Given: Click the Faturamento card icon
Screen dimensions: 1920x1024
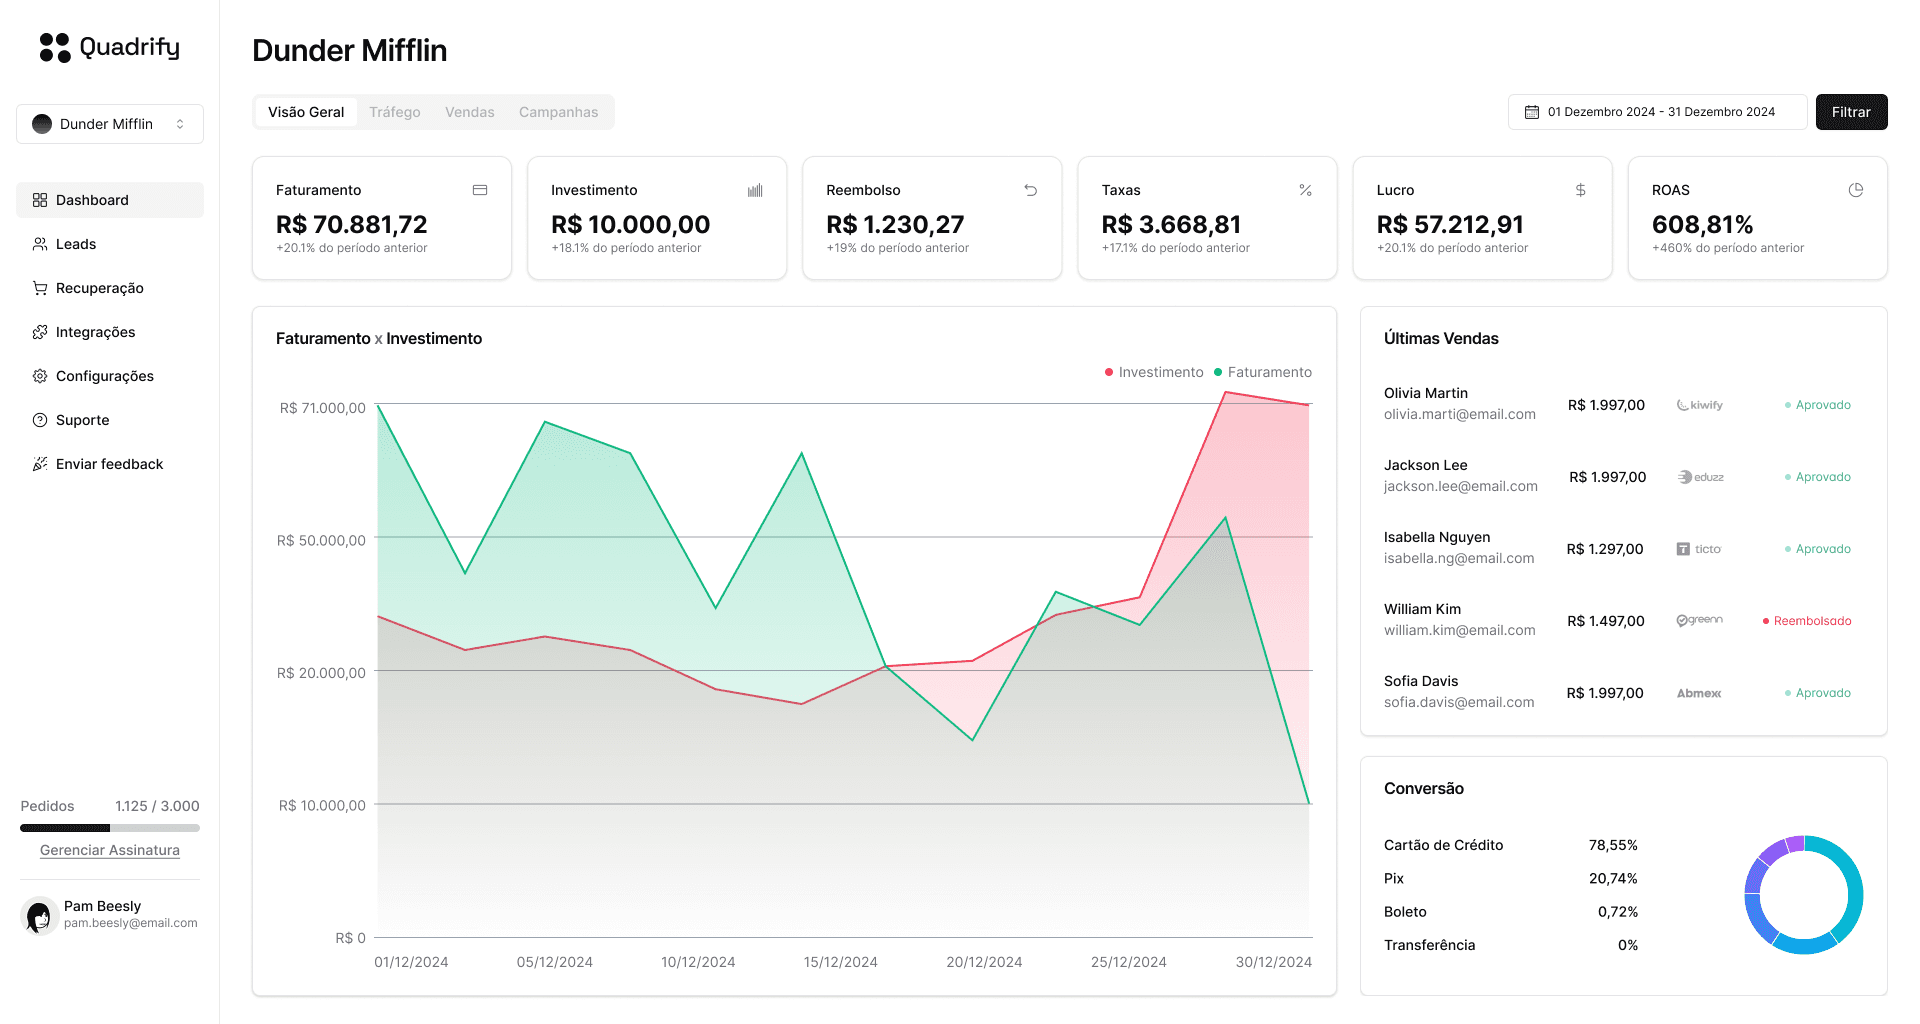Looking at the screenshot, I should (480, 190).
